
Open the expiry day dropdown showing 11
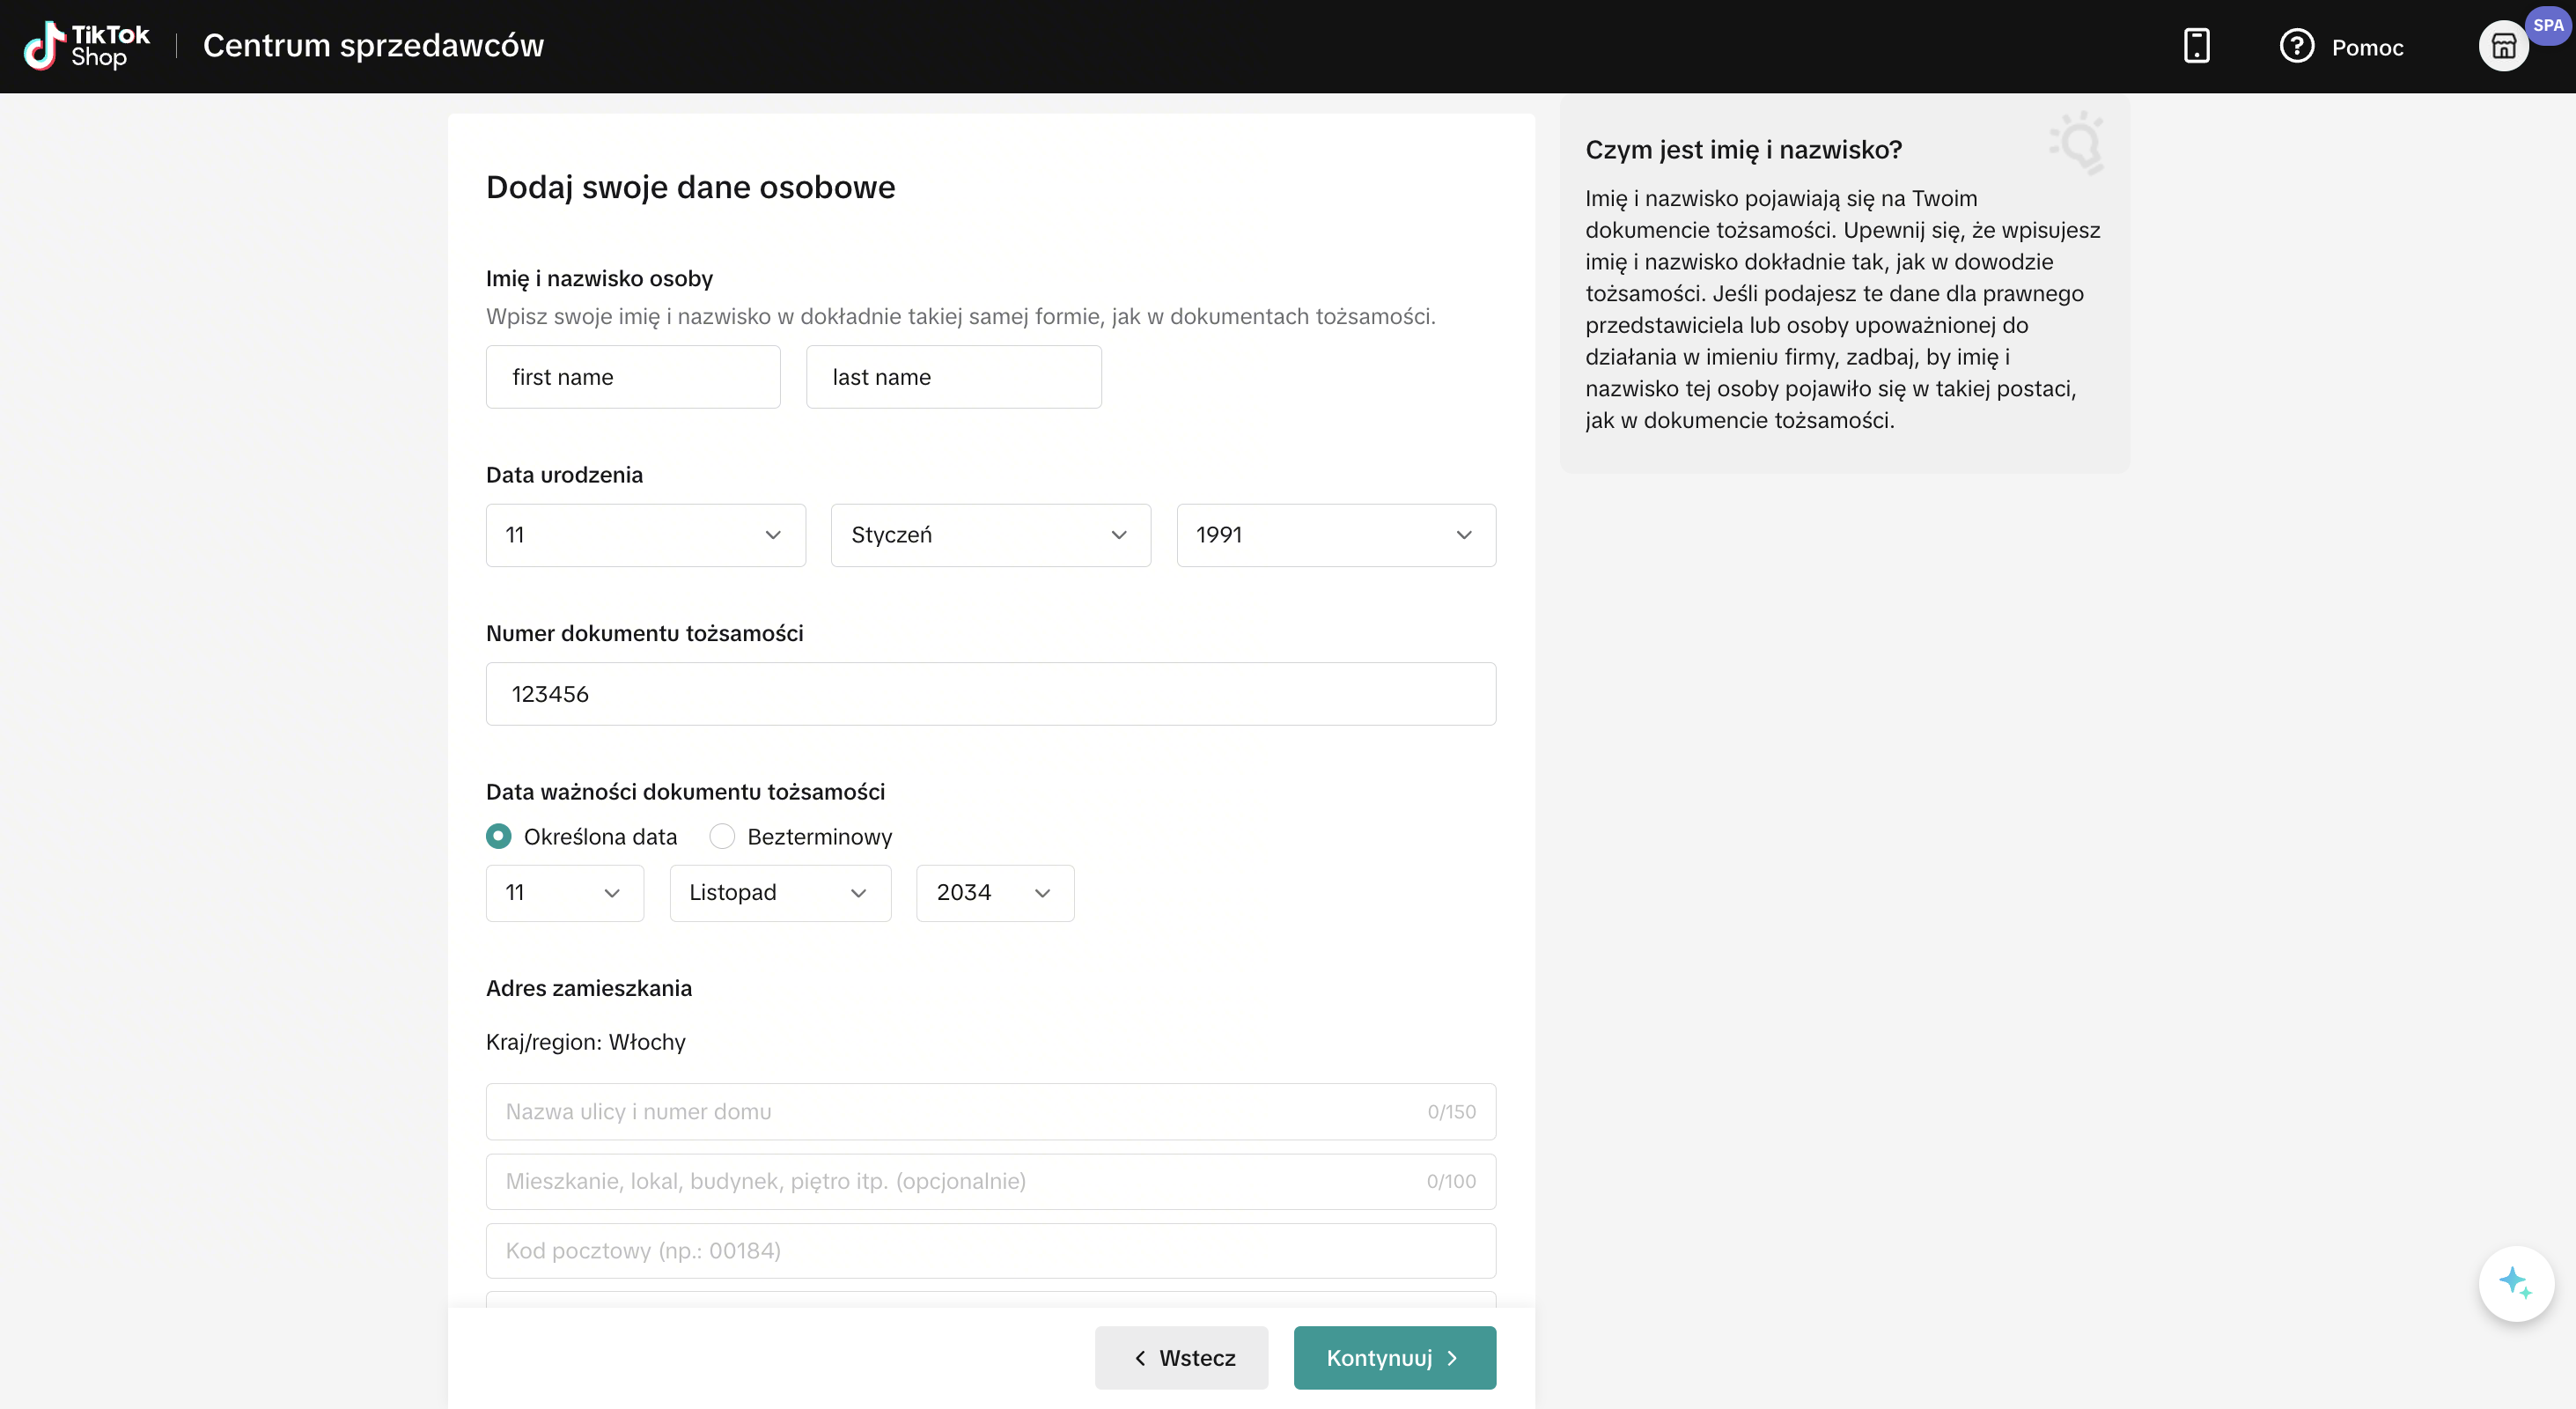[x=564, y=893]
